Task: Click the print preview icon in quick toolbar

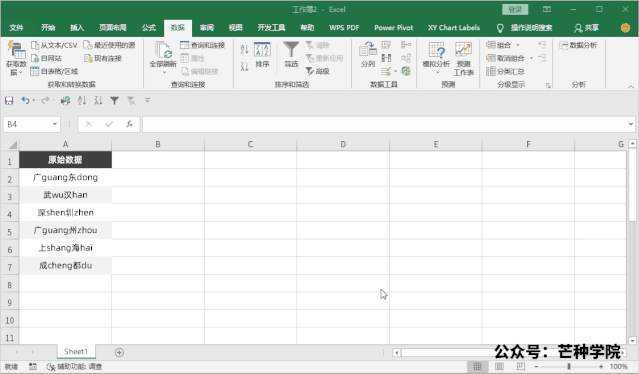Action: coord(65,100)
